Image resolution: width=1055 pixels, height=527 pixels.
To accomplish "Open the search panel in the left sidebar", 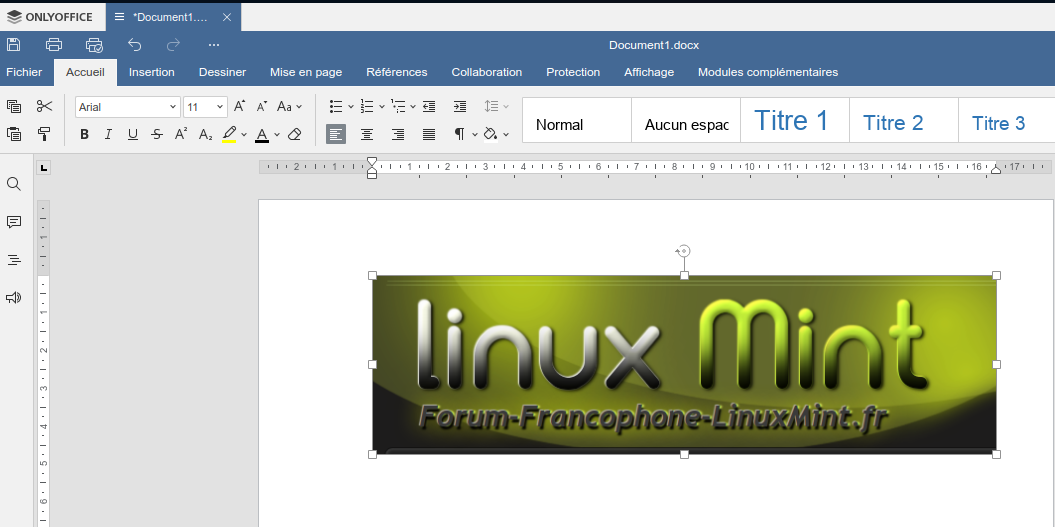I will pos(13,184).
